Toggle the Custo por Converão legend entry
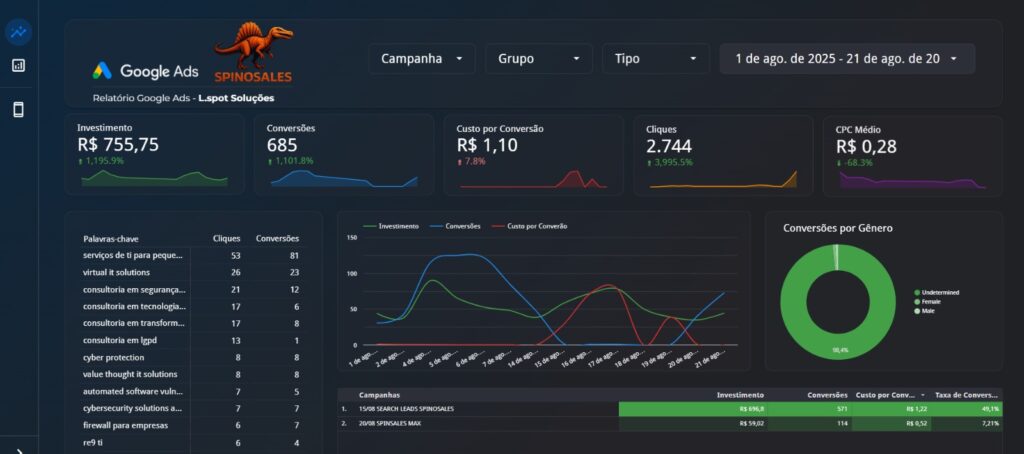 (528, 226)
